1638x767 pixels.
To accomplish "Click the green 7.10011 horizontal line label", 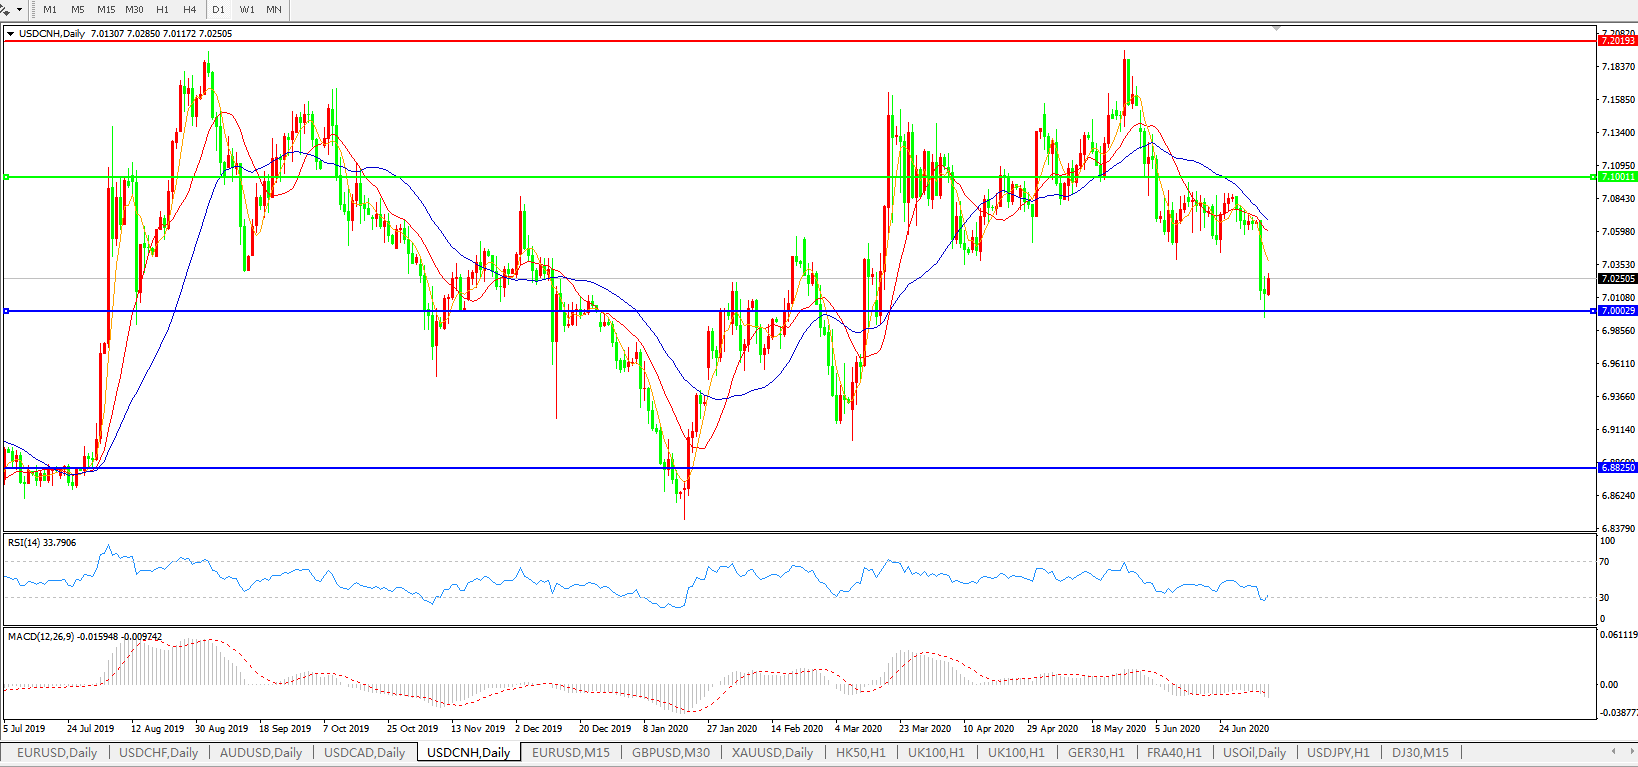I will pyautogui.click(x=1617, y=177).
